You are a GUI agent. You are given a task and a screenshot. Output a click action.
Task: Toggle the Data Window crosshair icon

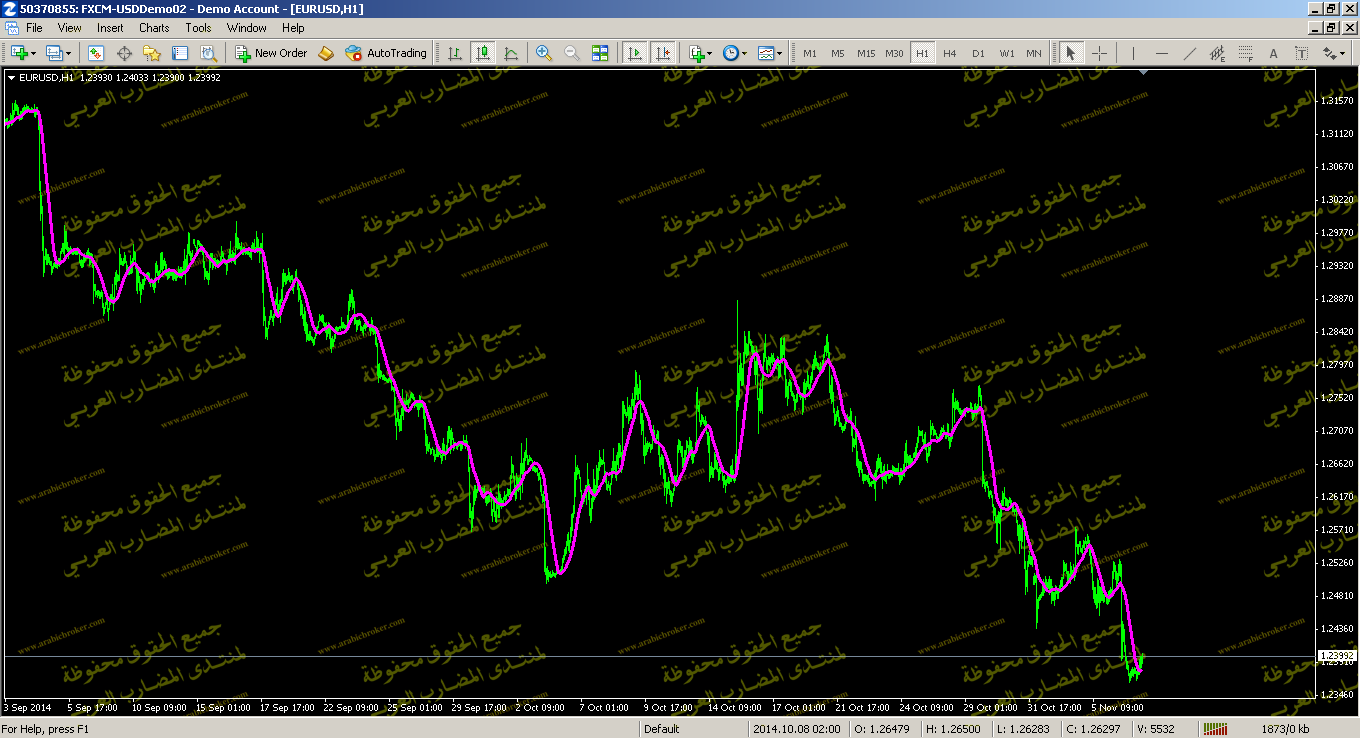124,53
